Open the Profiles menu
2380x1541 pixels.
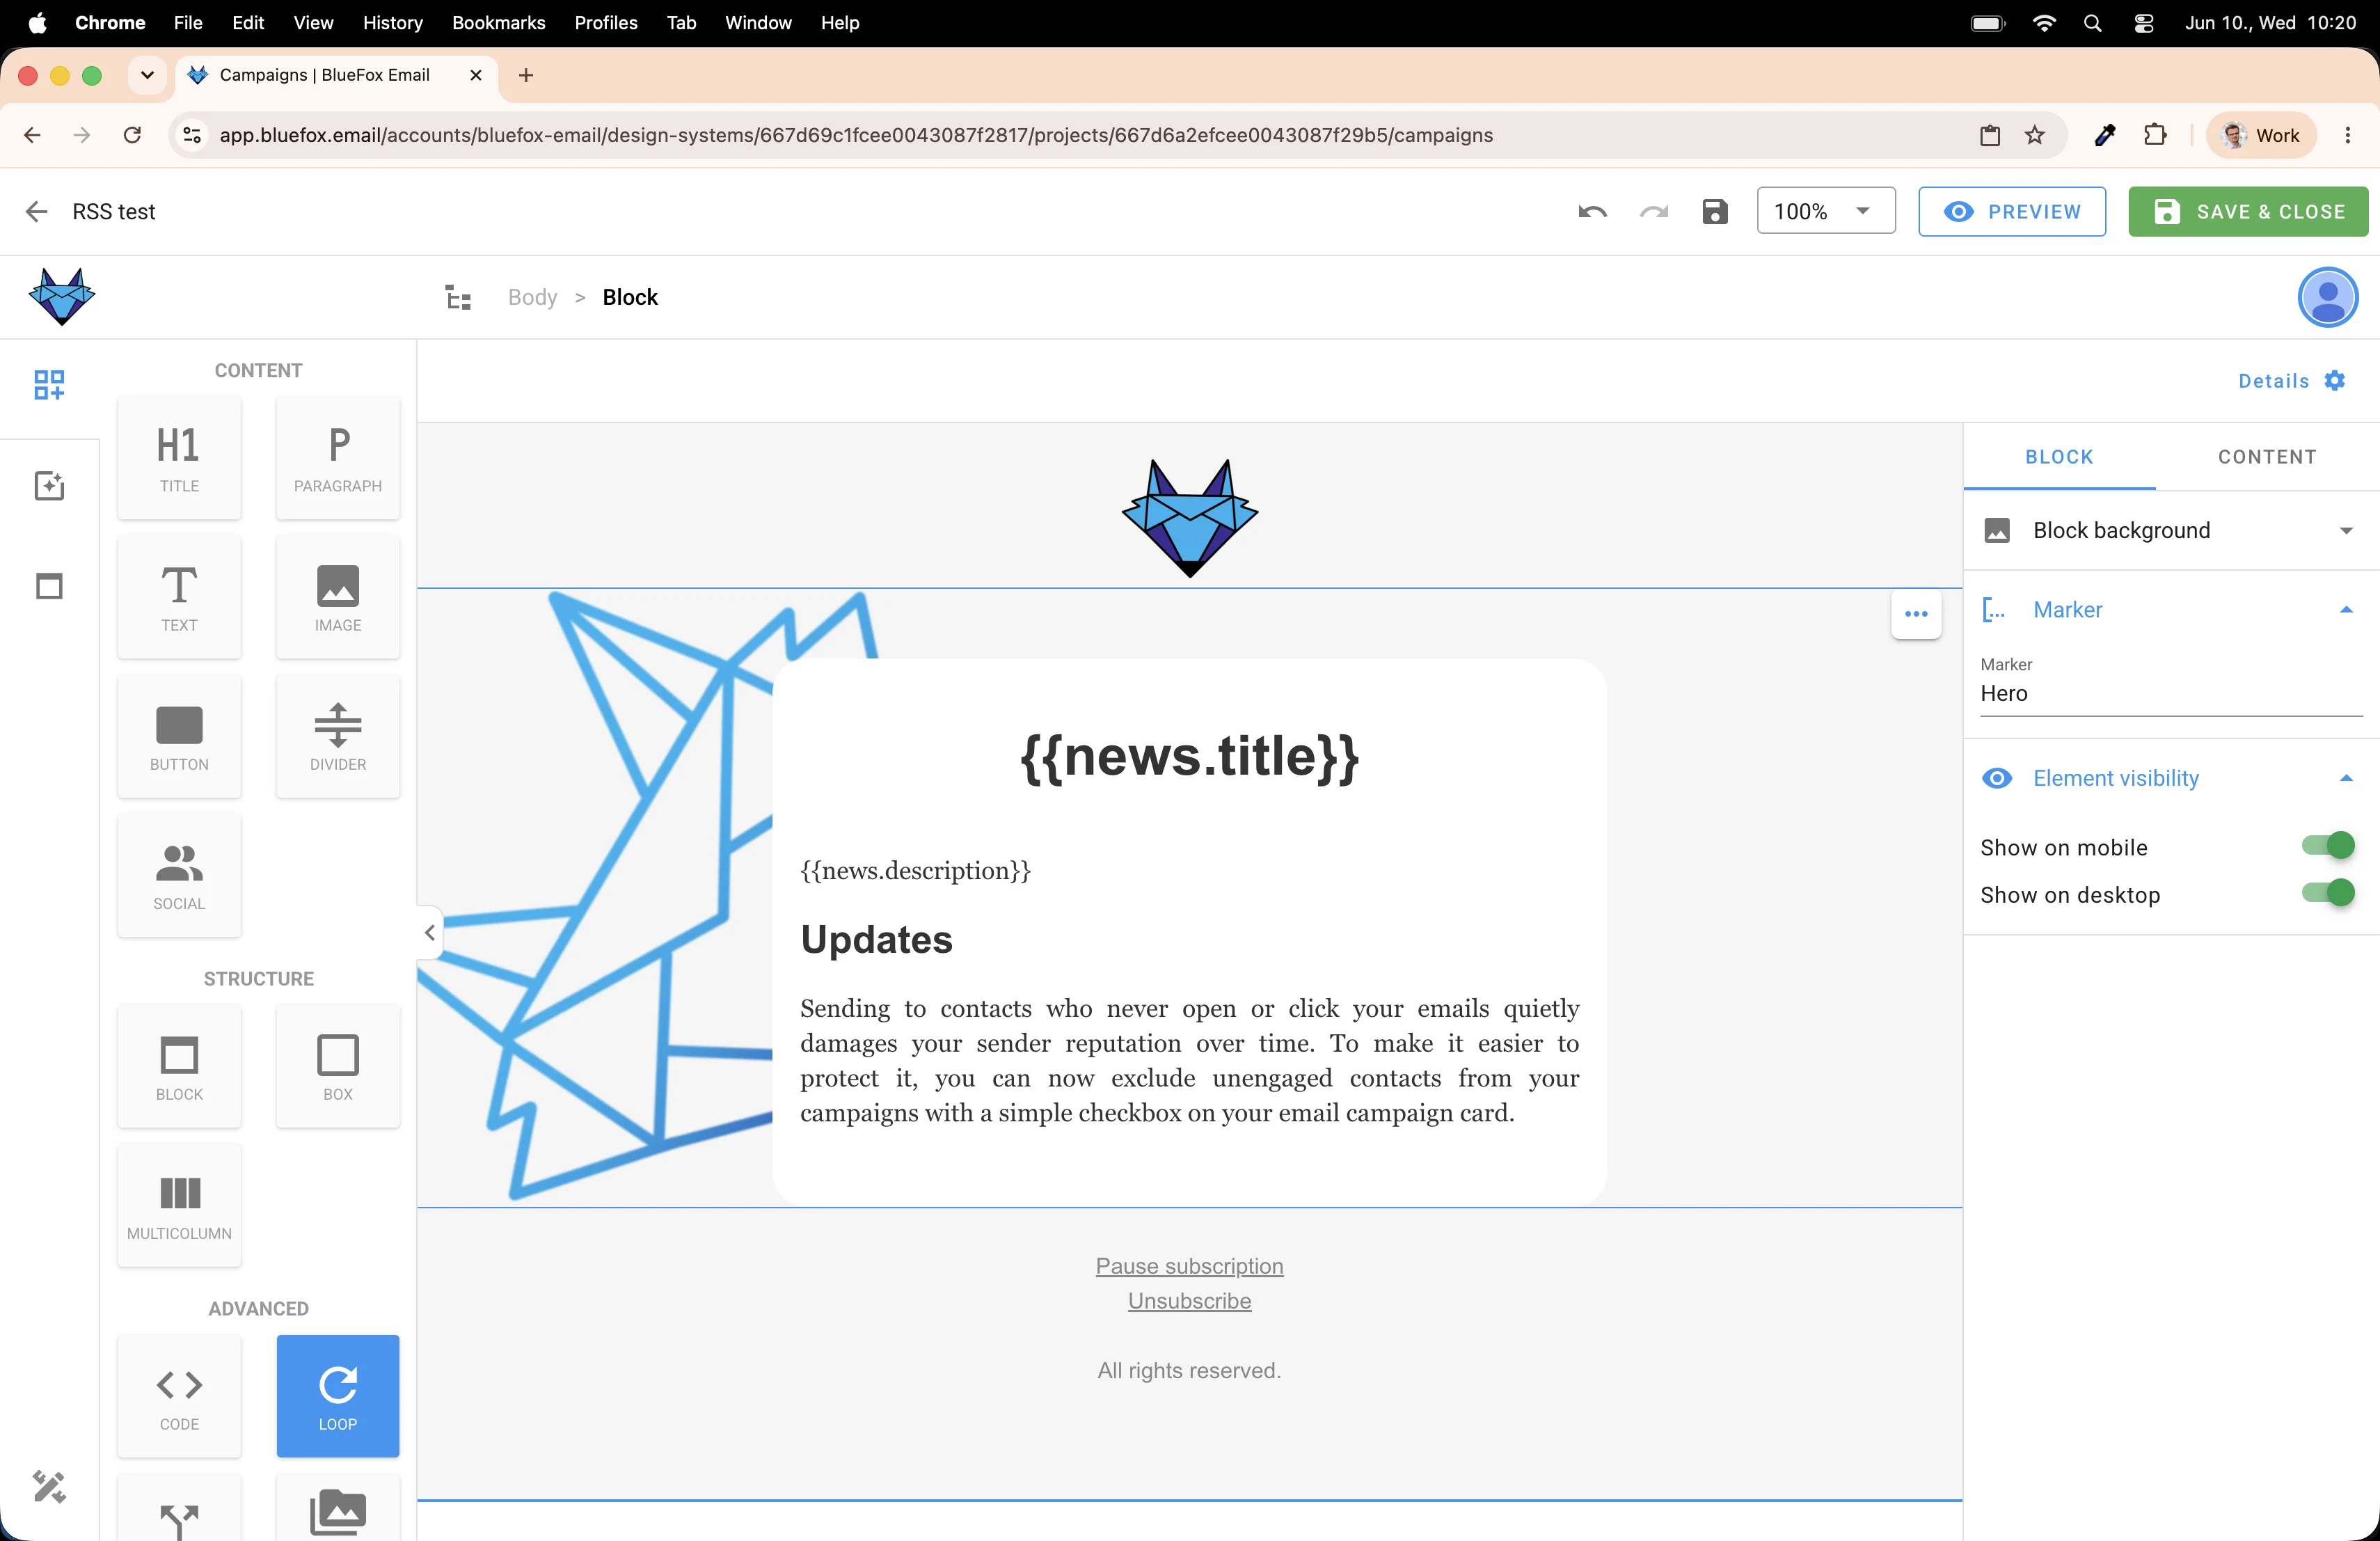click(605, 23)
